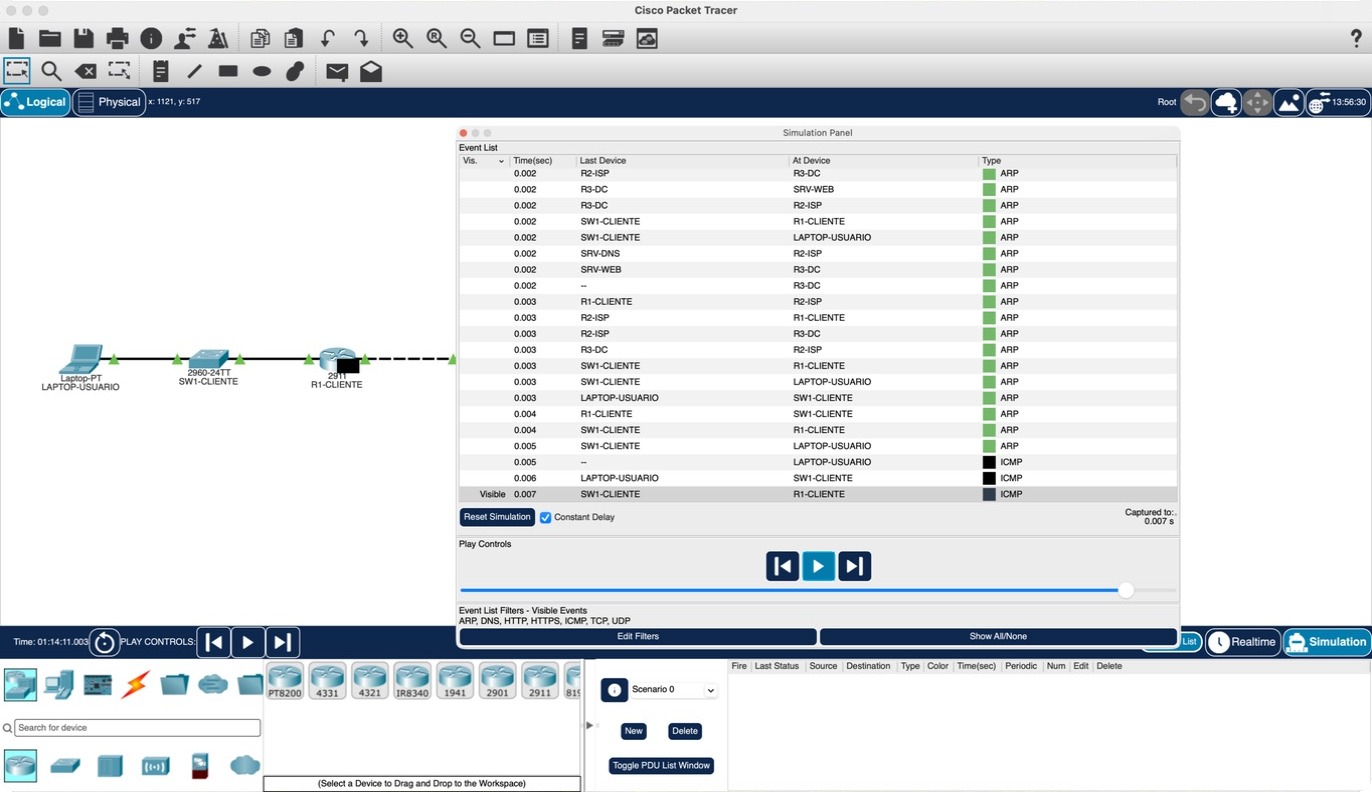The height and width of the screenshot is (792, 1372).
Task: Click the Undo arrow in the toolbar
Action: tap(328, 39)
